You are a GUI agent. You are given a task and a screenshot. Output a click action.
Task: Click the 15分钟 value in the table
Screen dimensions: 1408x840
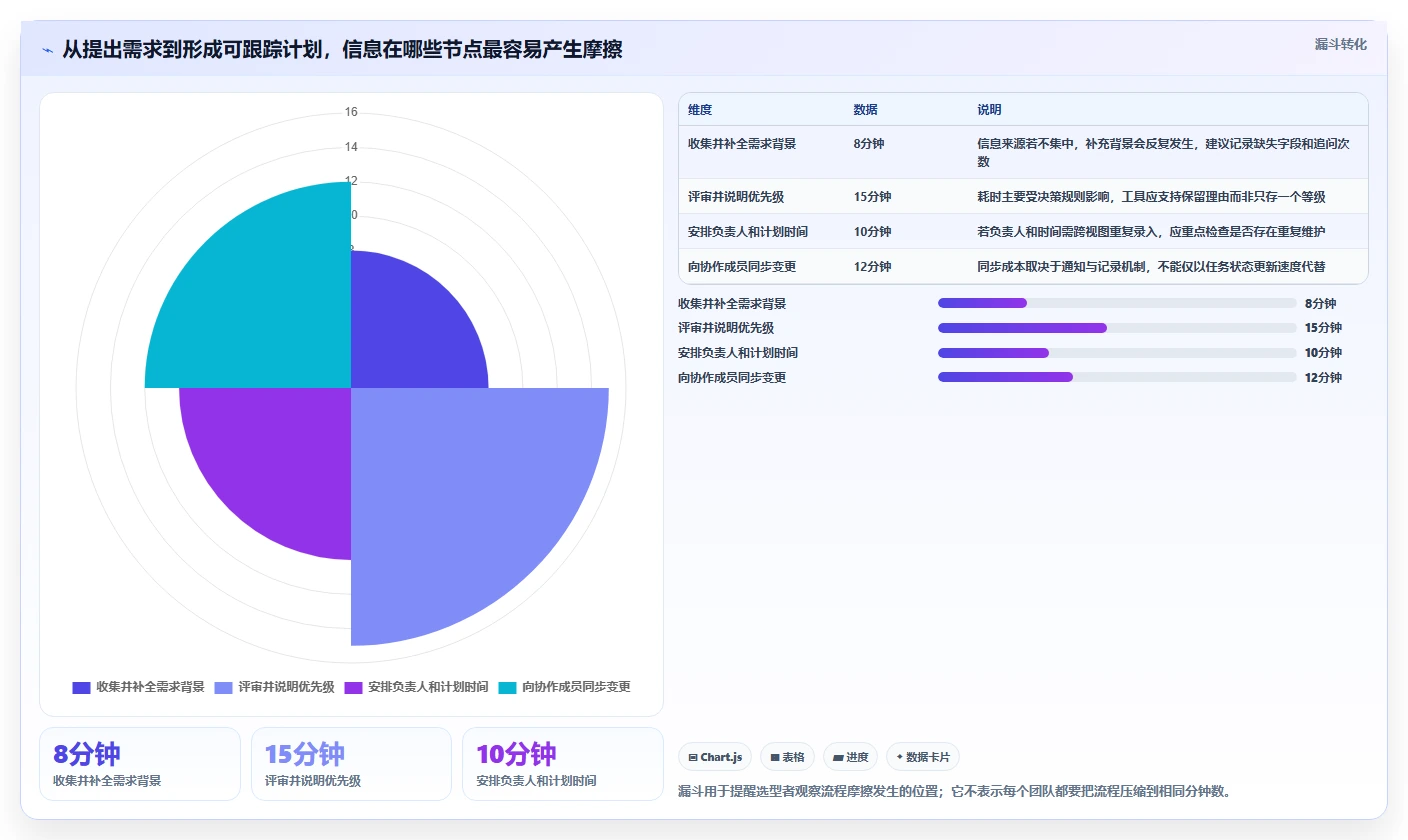click(x=872, y=197)
